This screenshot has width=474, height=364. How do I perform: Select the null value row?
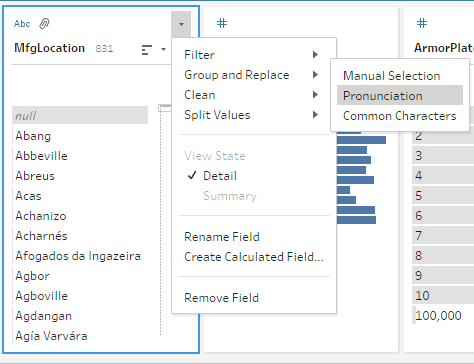click(80, 115)
